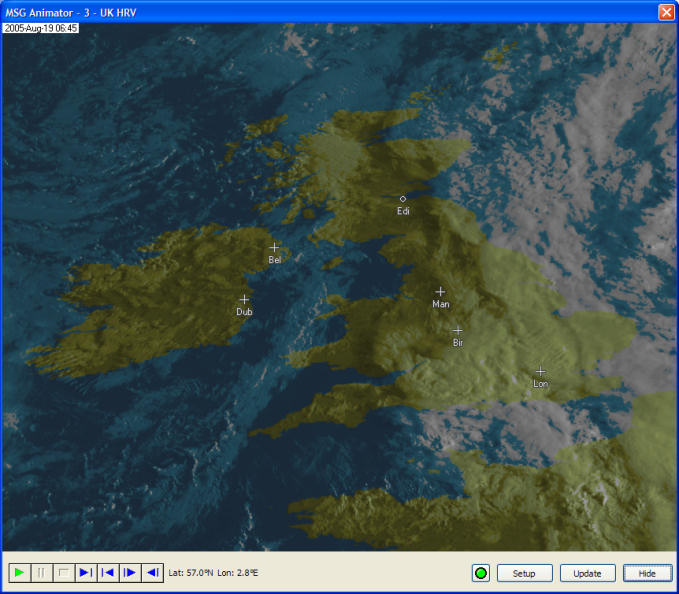679x594 pixels.
Task: Jump to first frame button
Action: click(108, 573)
